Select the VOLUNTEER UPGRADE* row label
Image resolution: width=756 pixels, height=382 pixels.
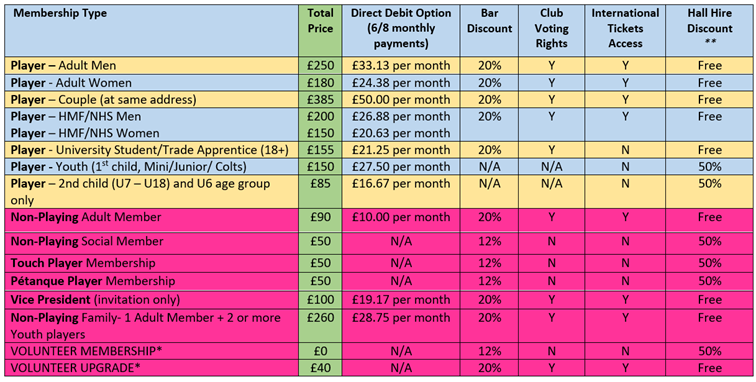(75, 368)
